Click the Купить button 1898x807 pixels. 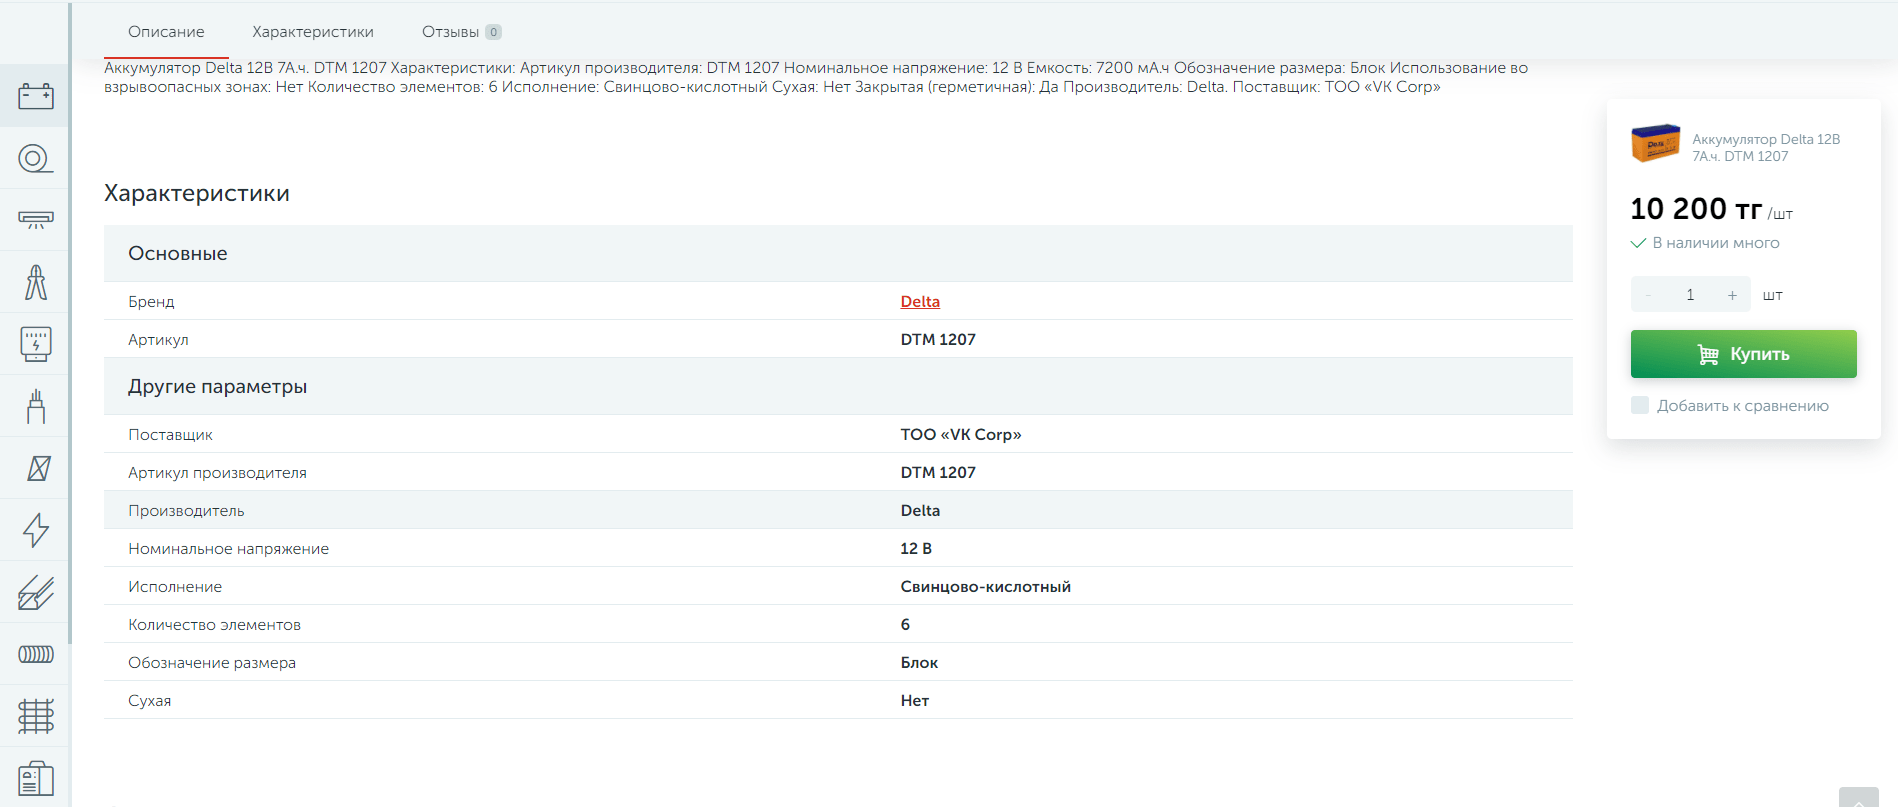1743,354
